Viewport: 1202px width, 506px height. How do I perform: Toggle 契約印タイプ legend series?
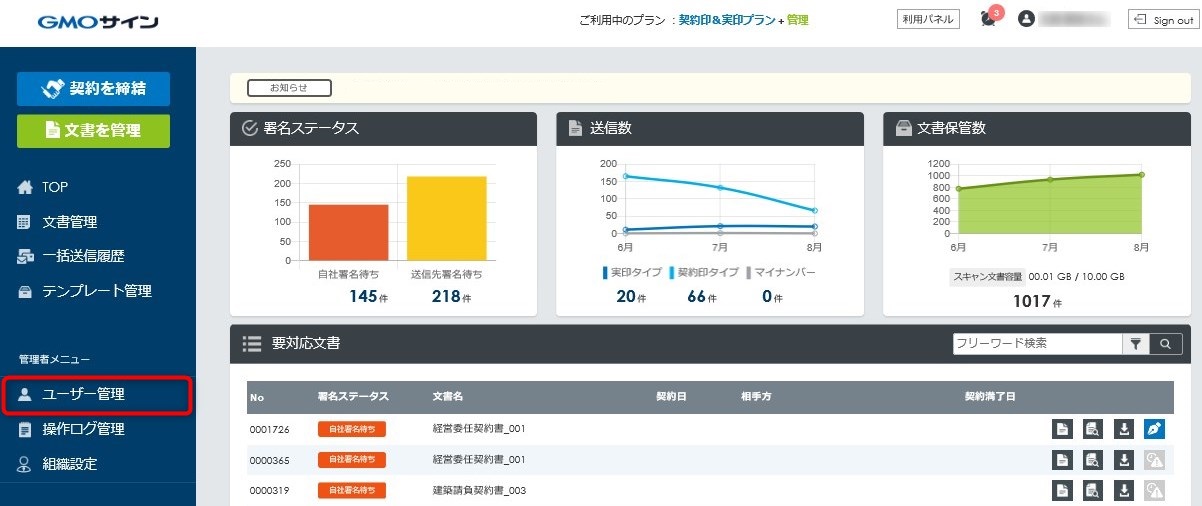[x=704, y=272]
